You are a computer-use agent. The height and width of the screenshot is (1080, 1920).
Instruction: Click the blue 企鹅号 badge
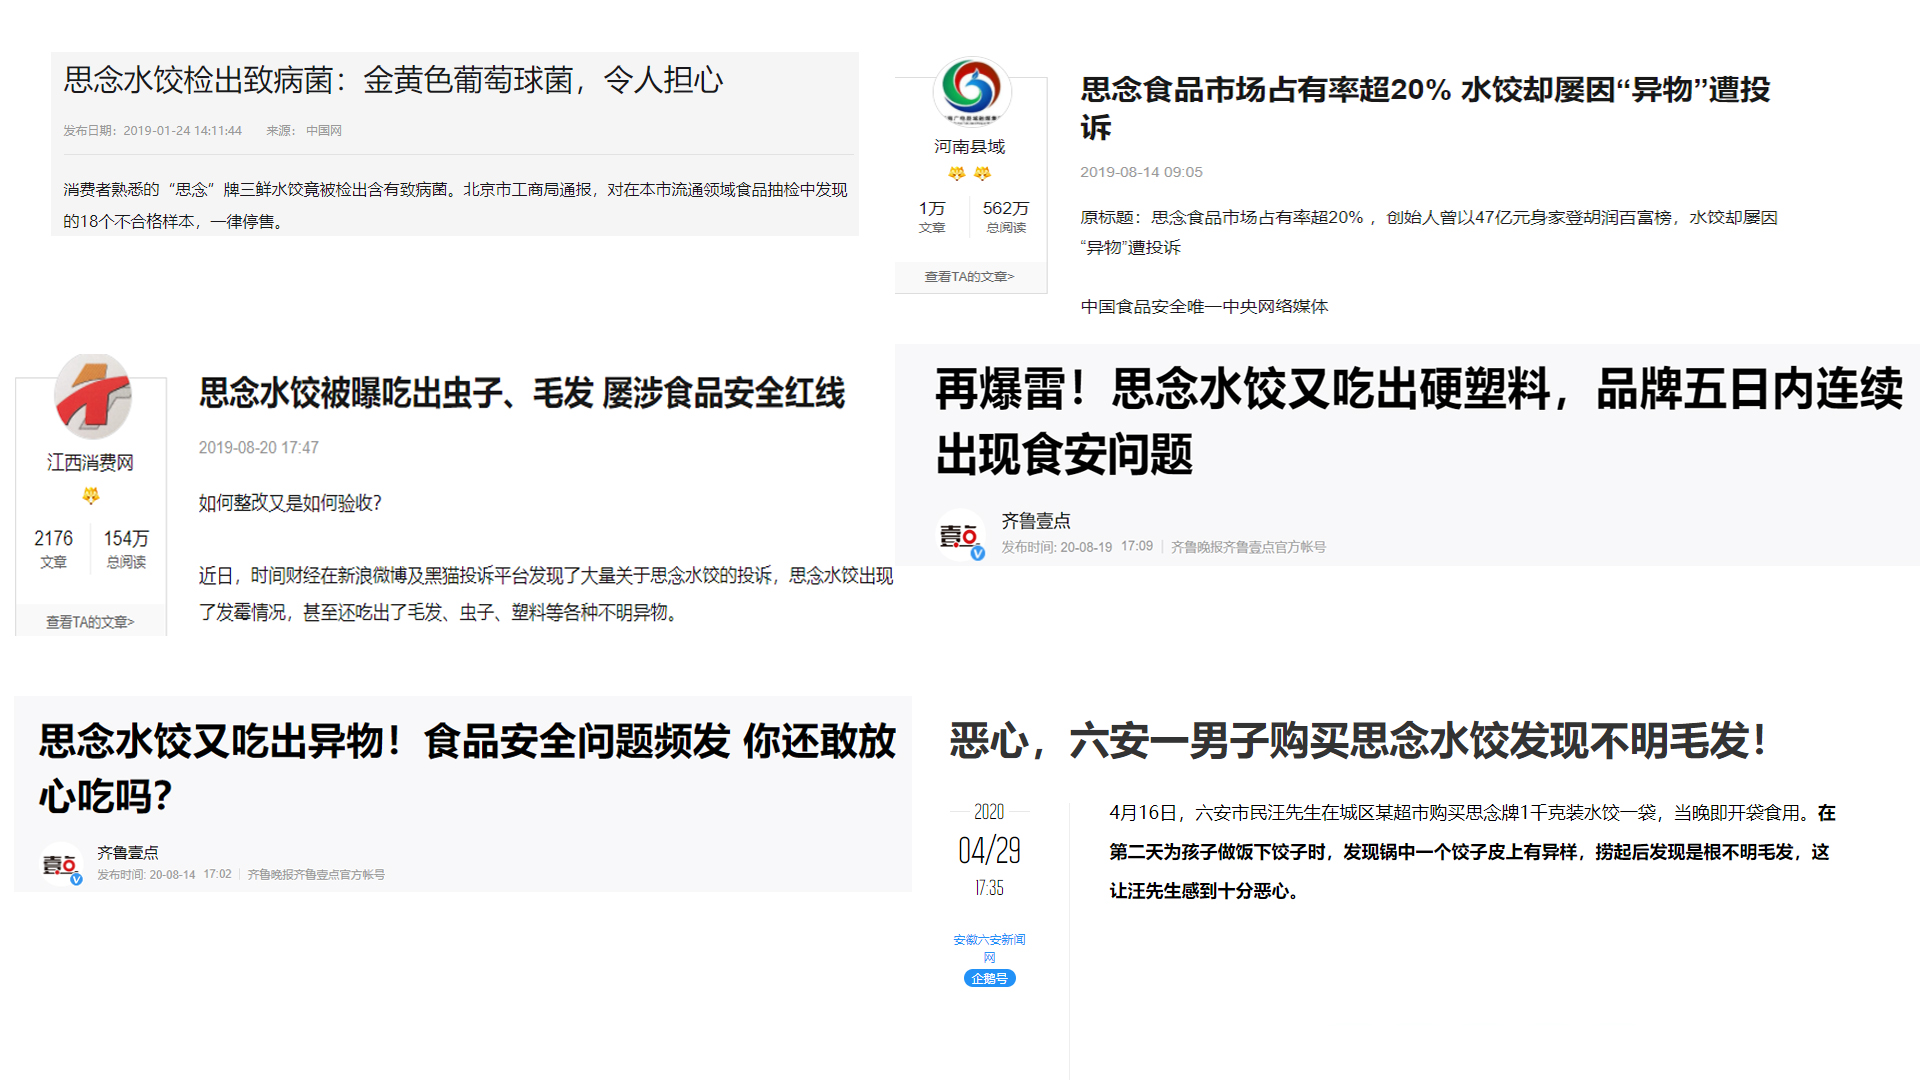click(989, 978)
